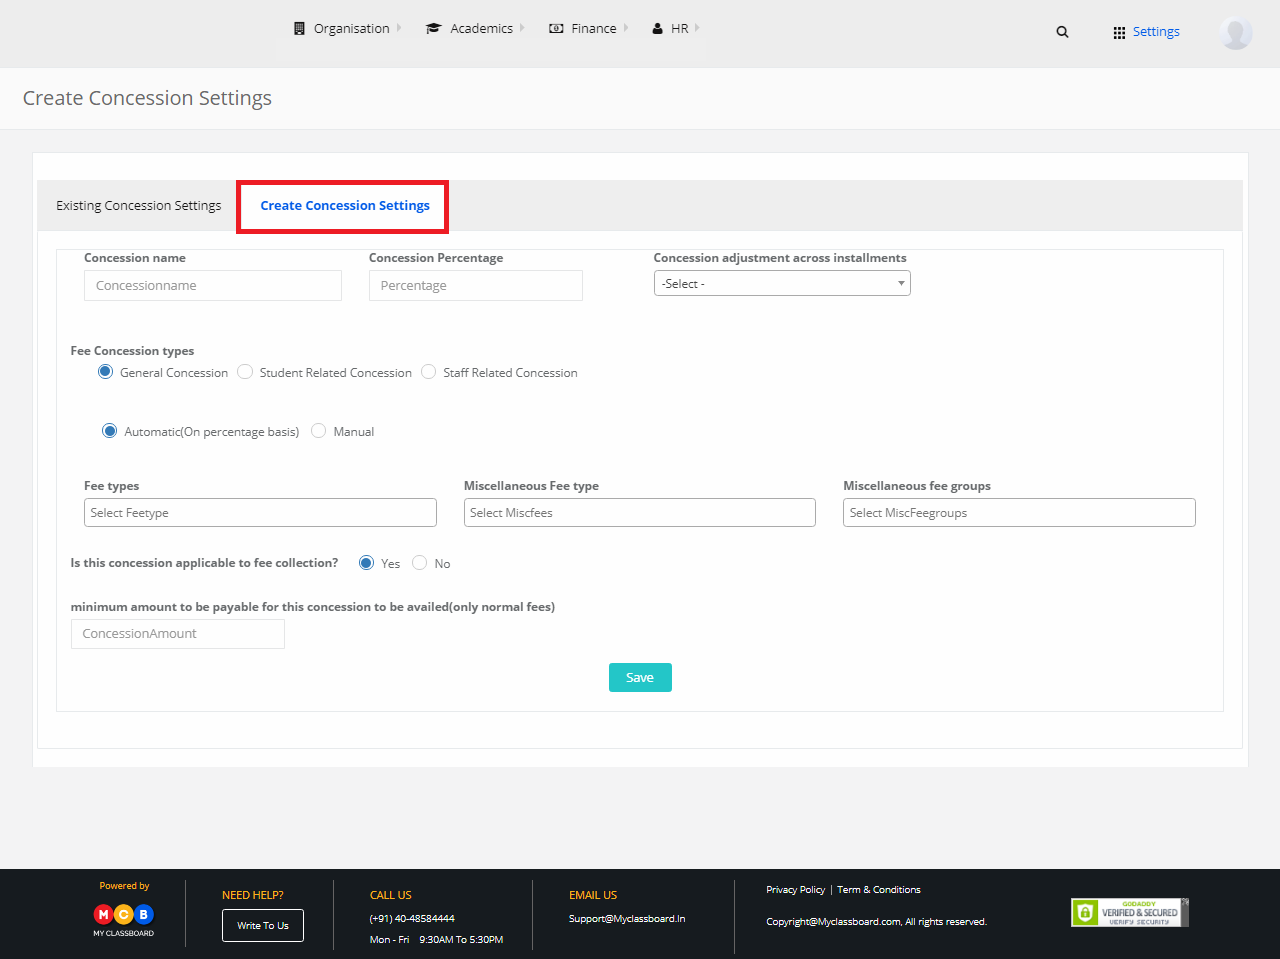Click the Settings grid icon

[1118, 31]
